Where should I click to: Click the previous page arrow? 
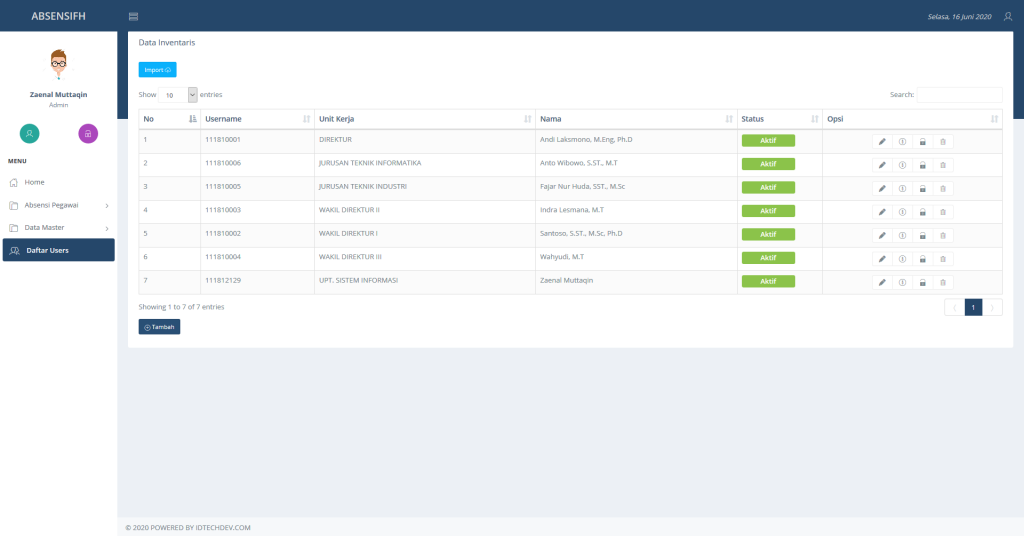(x=954, y=307)
